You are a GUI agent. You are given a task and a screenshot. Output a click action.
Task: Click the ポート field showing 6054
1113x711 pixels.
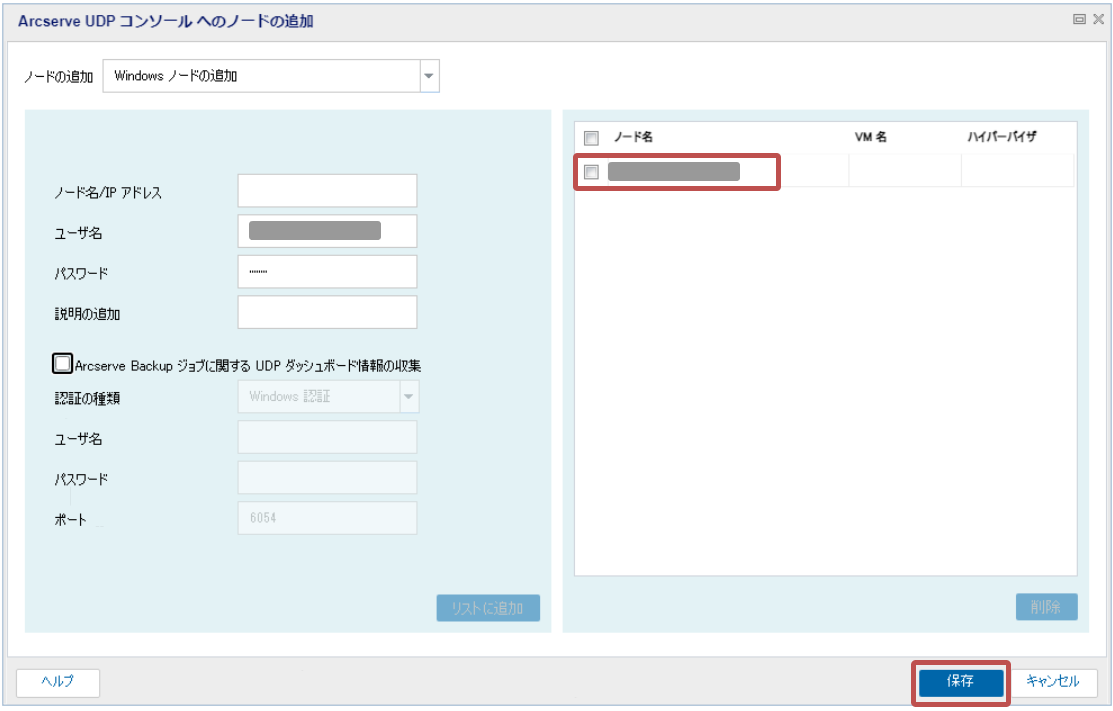(327, 518)
